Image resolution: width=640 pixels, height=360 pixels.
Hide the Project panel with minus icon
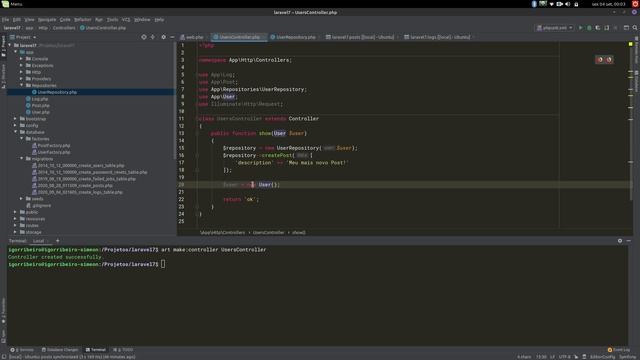click(172, 37)
